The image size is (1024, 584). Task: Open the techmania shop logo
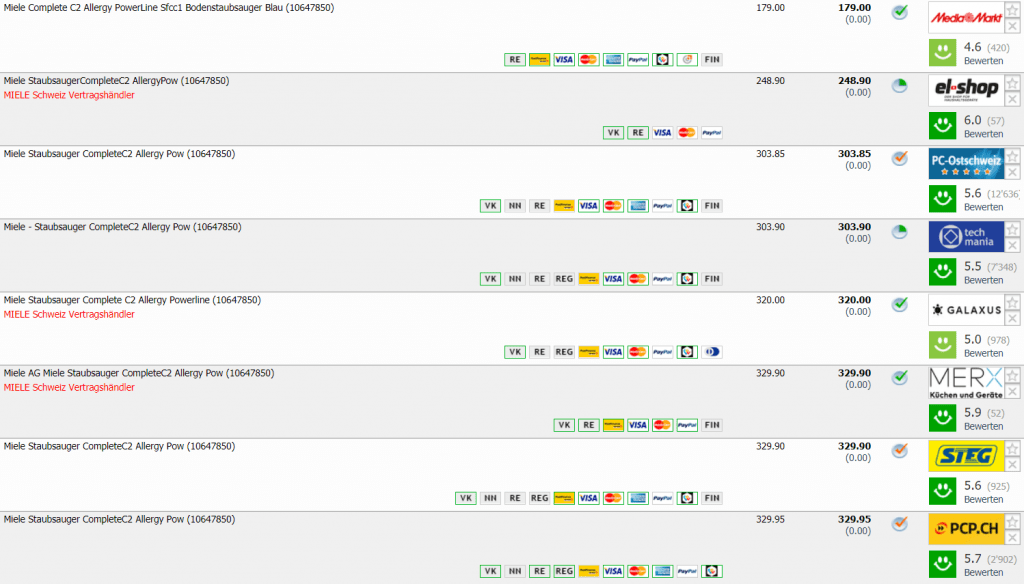pyautogui.click(x=966, y=237)
